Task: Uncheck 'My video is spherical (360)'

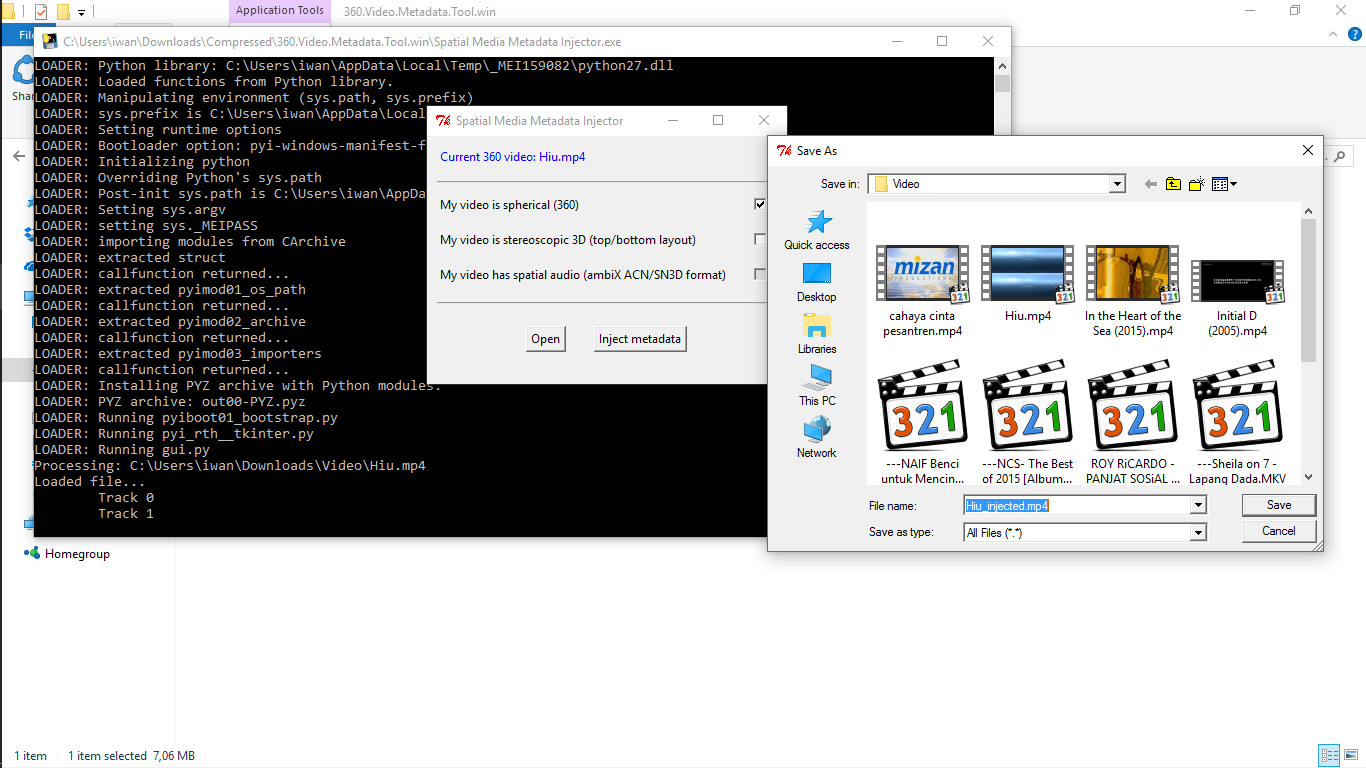Action: pos(759,204)
